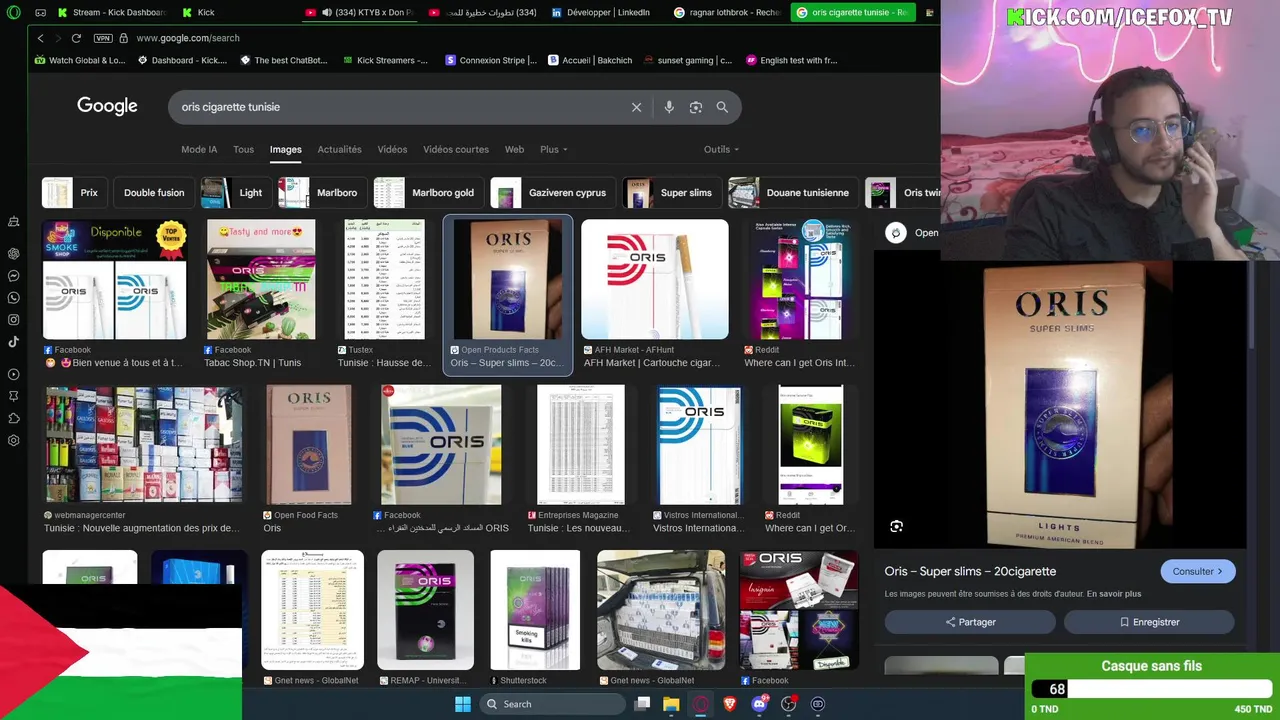Switch to the Vidéos courtes tab
Image resolution: width=1280 pixels, height=720 pixels.
456,149
